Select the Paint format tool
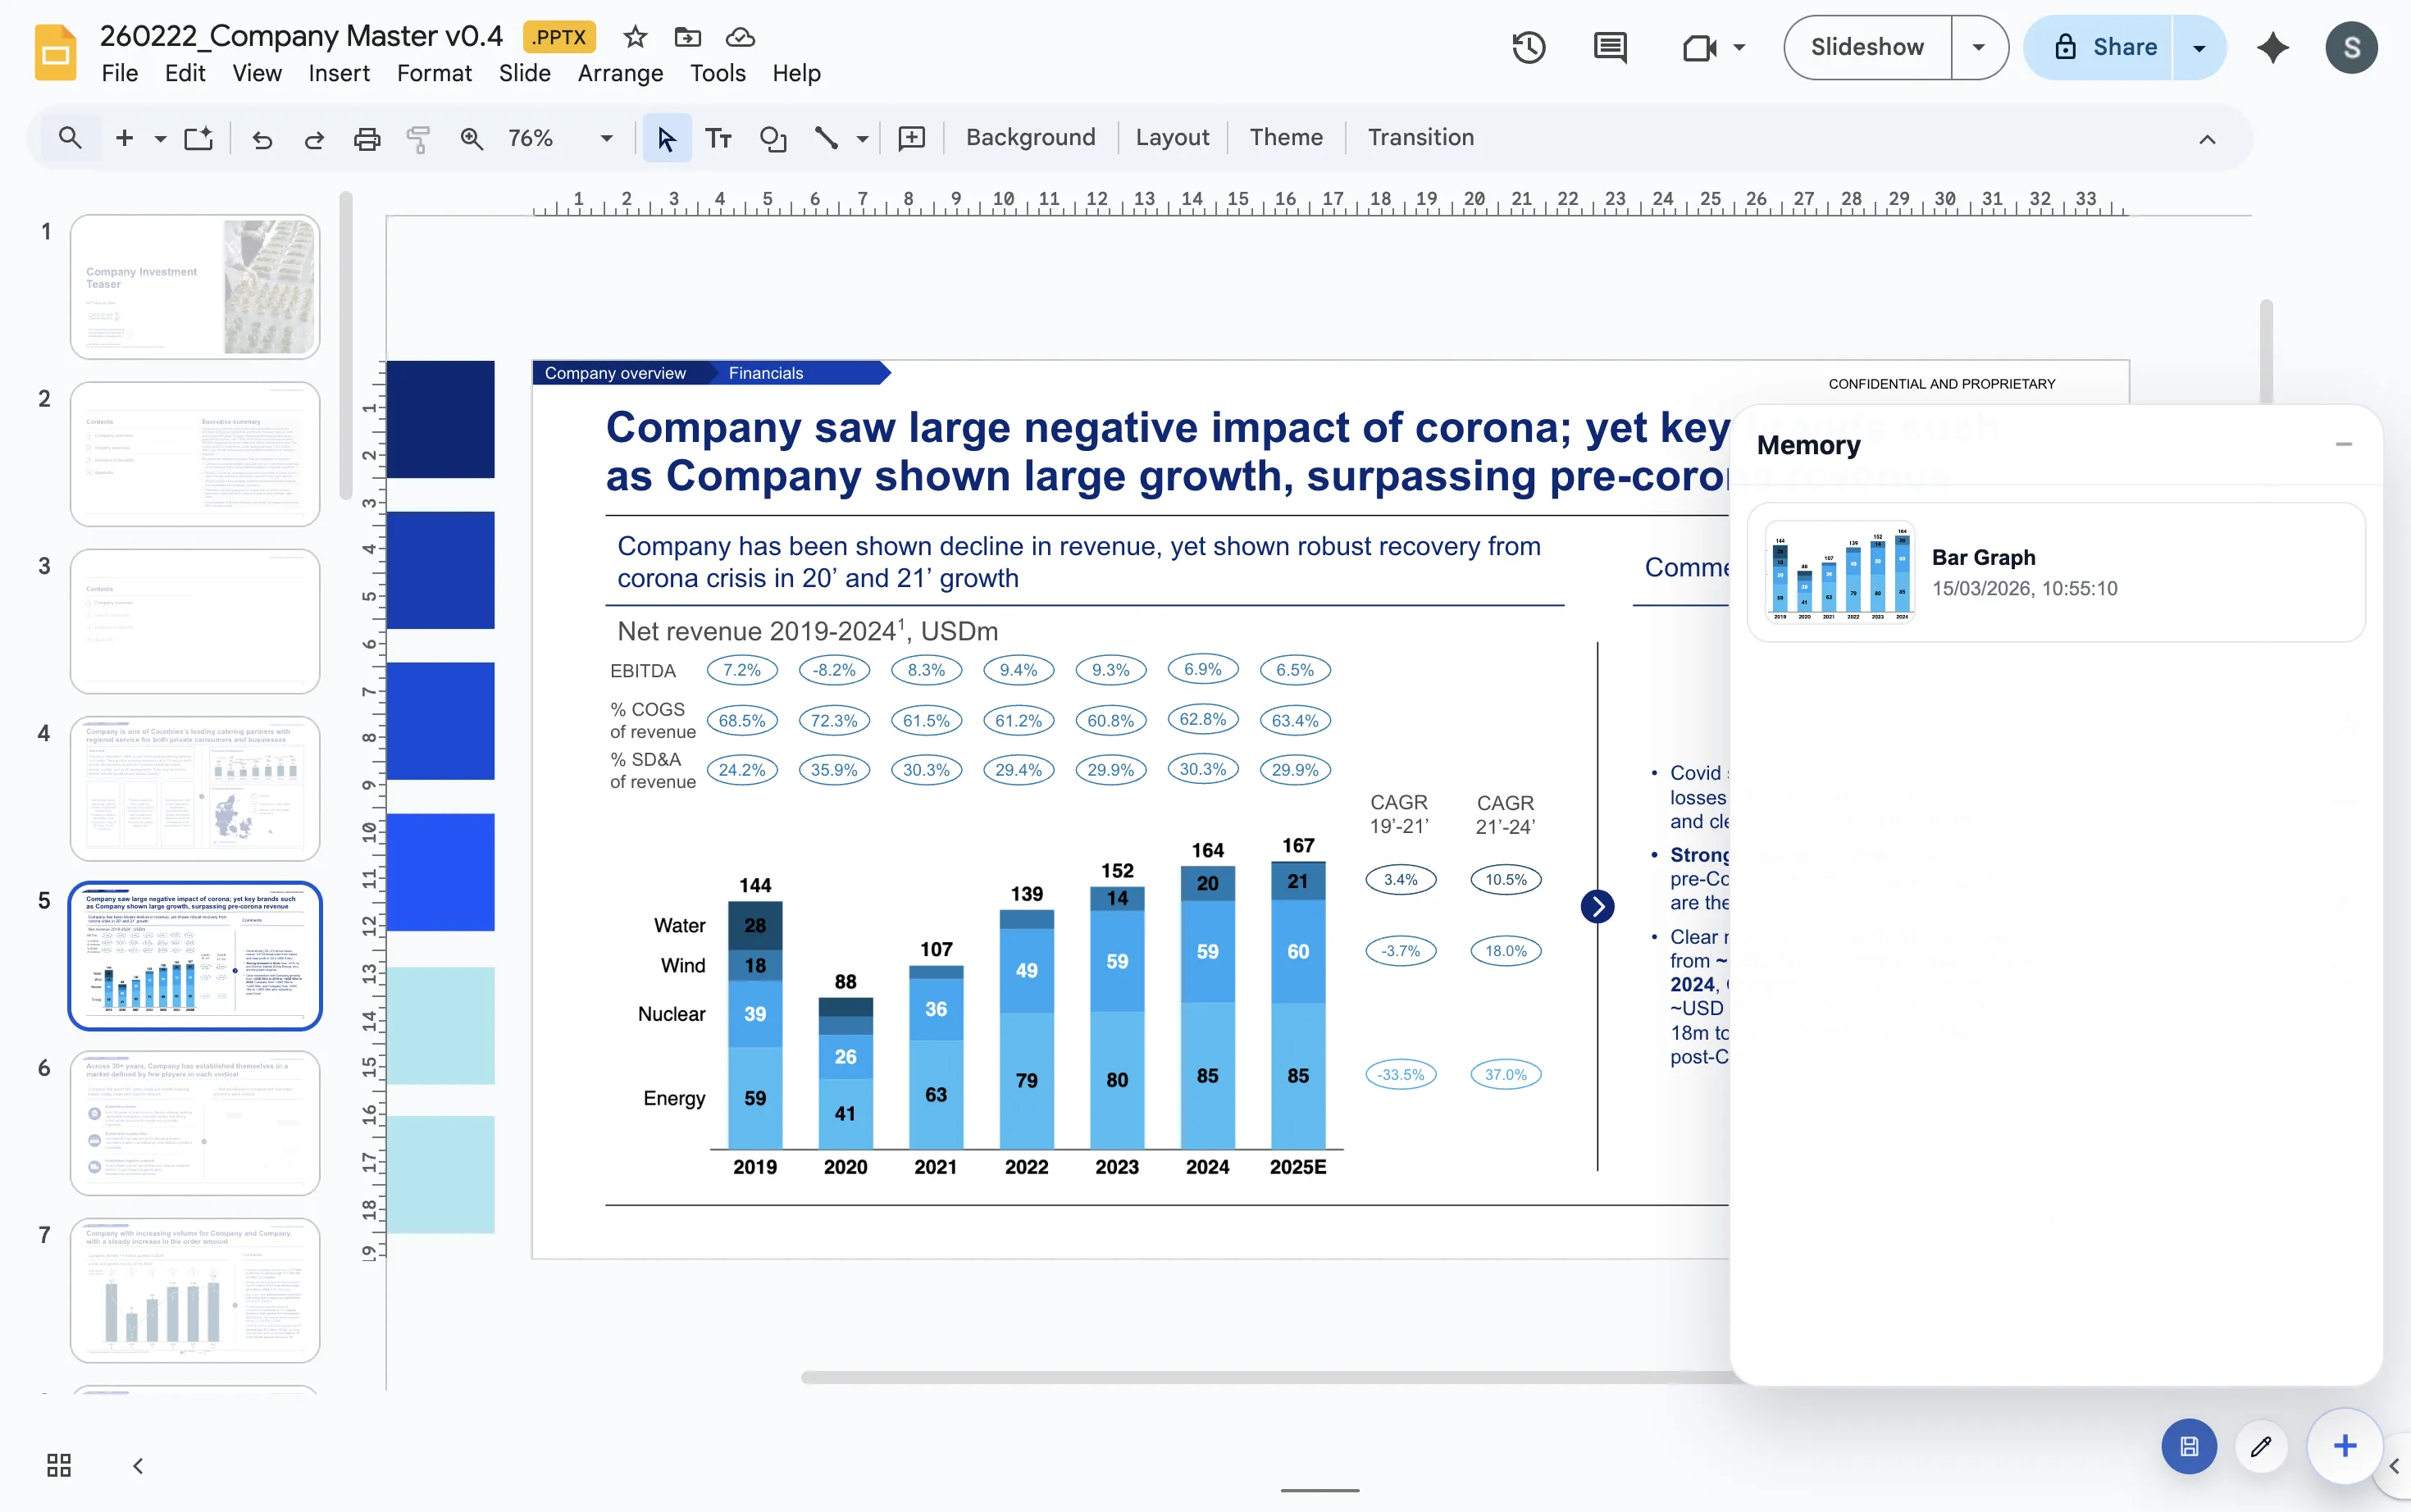2411x1512 pixels. [x=417, y=138]
